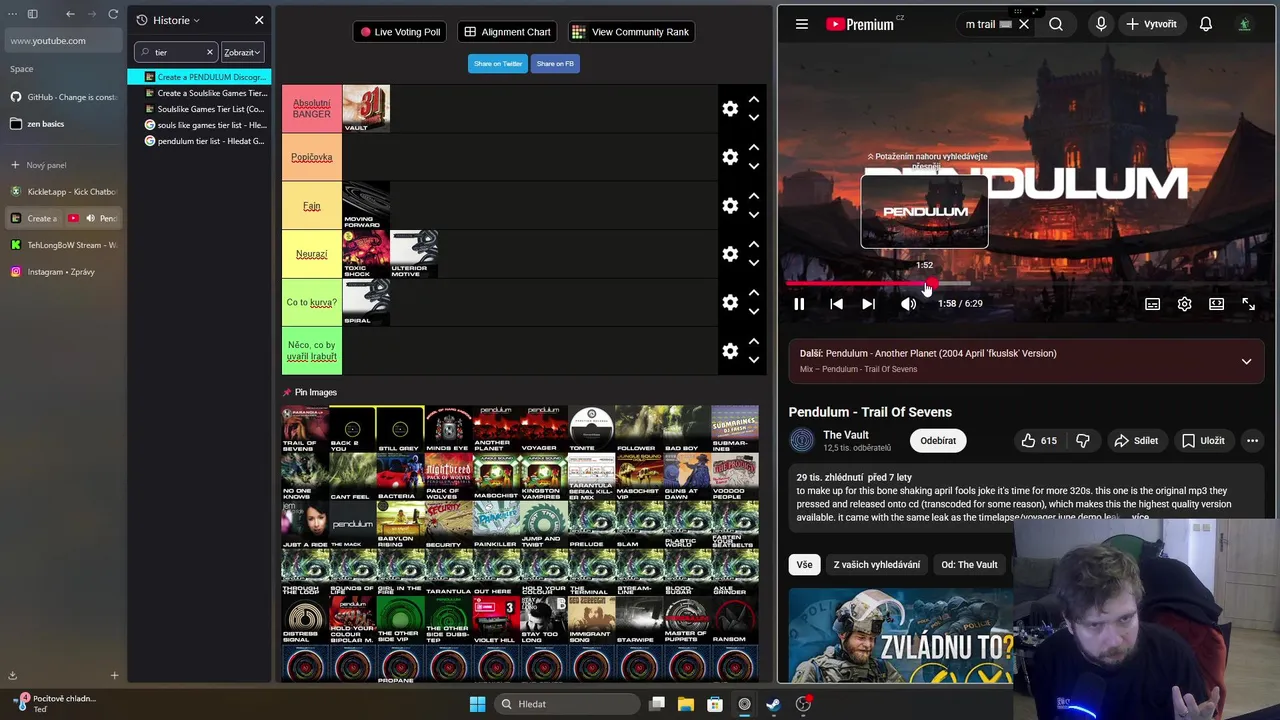
Task: Open Windows Start menu on taskbar
Action: tap(477, 704)
